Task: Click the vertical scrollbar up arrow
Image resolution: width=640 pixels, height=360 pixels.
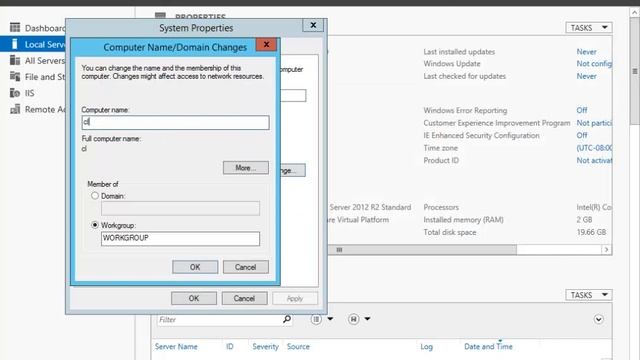Action: point(635,12)
